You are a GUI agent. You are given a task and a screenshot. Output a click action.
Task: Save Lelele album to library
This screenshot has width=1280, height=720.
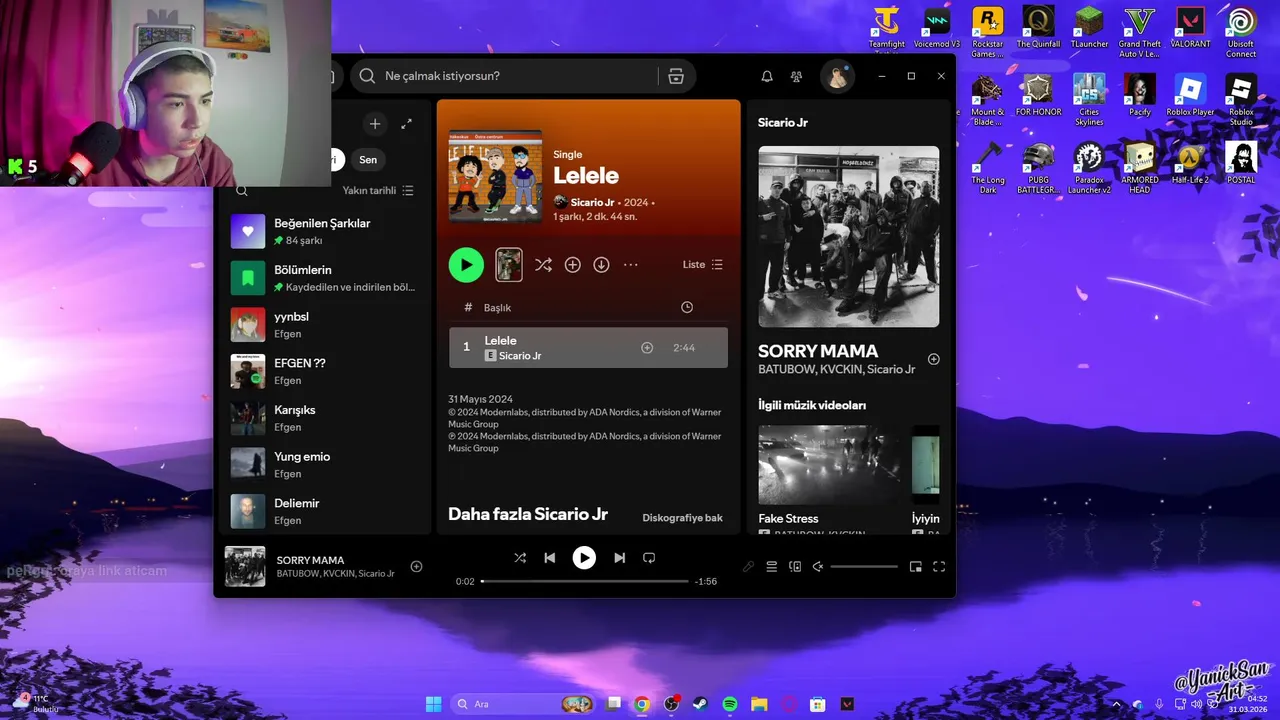[x=572, y=265]
